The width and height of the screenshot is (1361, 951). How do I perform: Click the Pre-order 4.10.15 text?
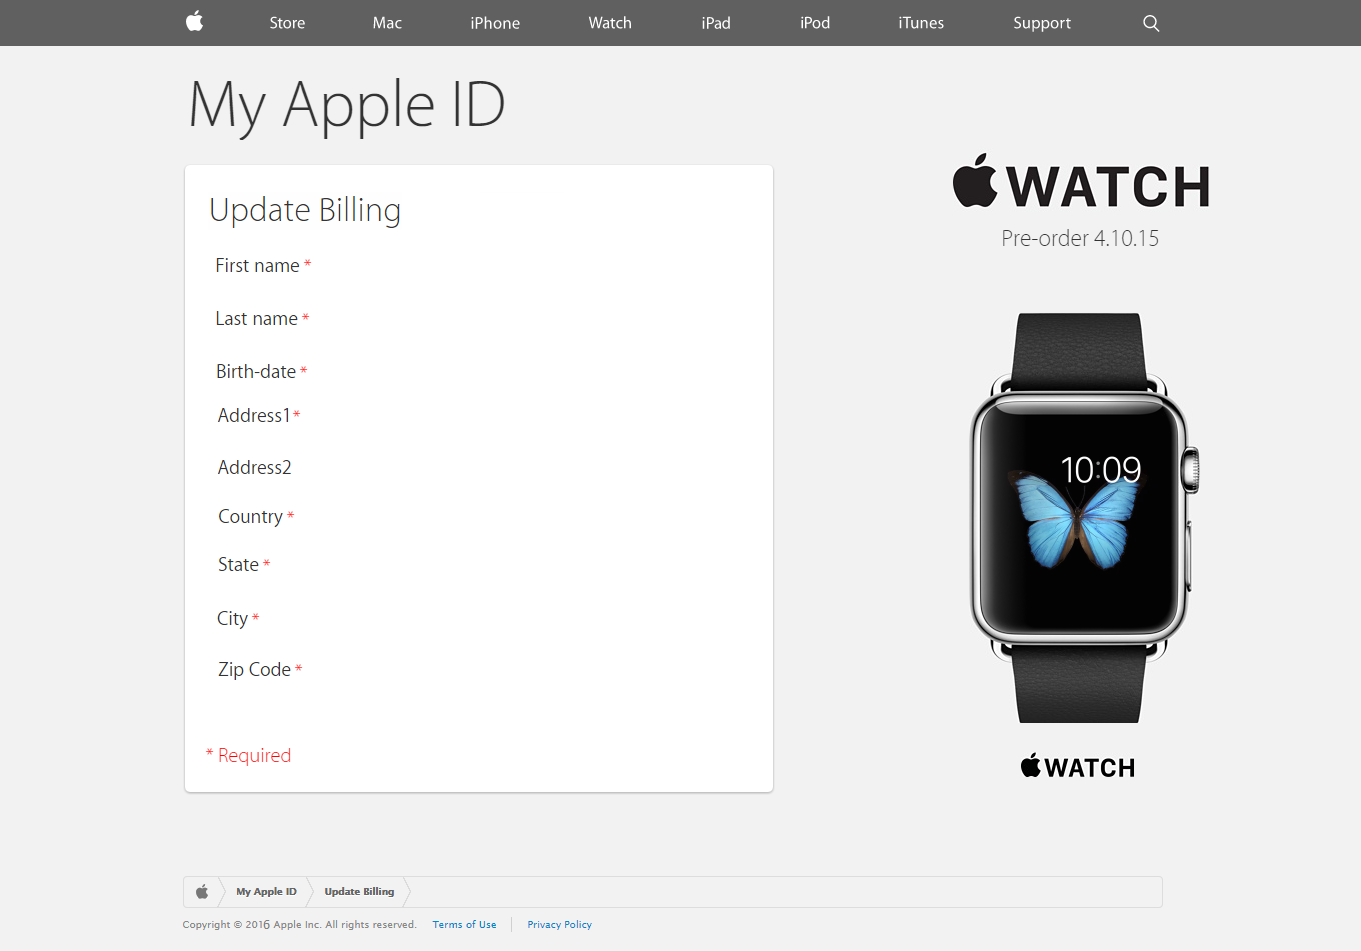pyautogui.click(x=1080, y=238)
